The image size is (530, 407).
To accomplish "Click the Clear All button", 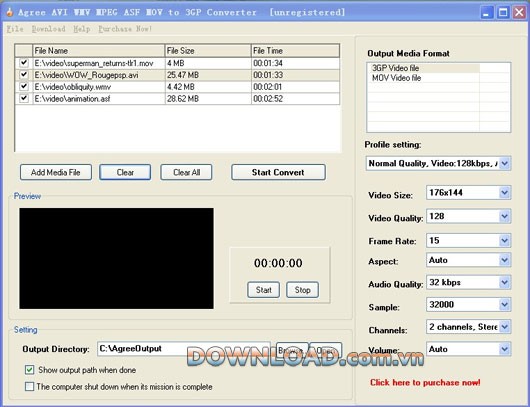I will [x=187, y=172].
